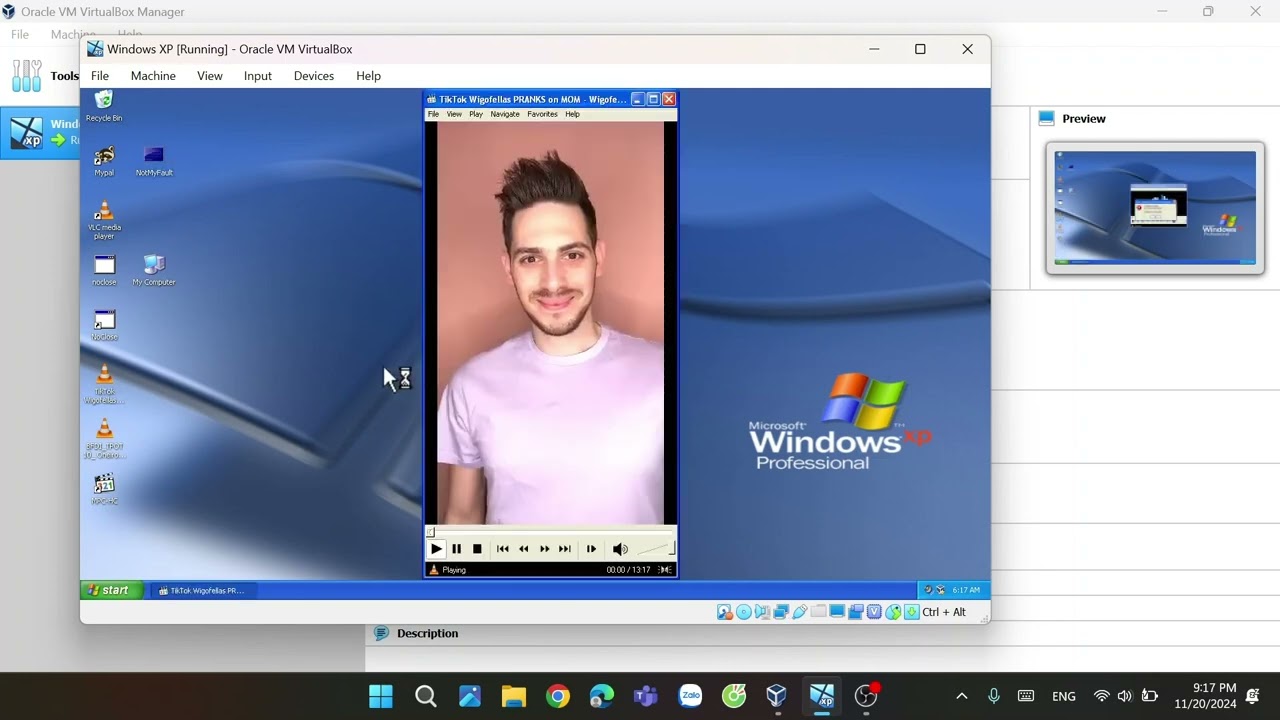Image resolution: width=1280 pixels, height=720 pixels.
Task: Click the optical disc icon in VM status bar
Action: (x=744, y=612)
